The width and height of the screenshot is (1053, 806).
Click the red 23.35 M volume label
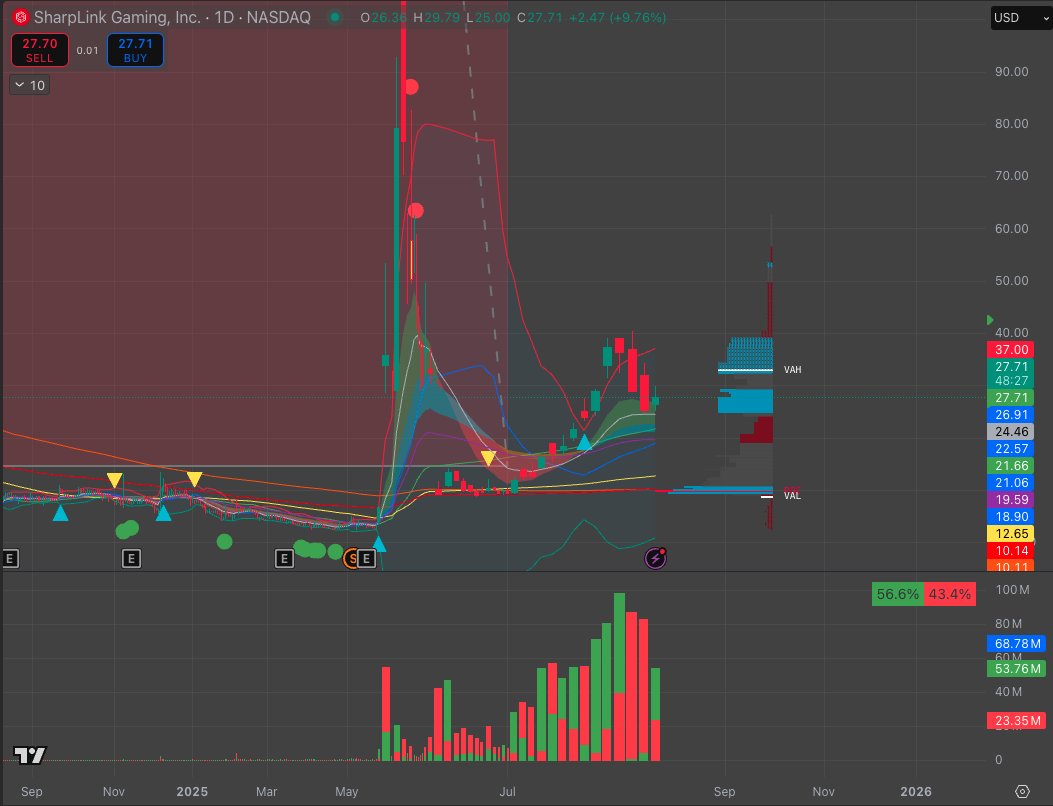coord(1016,721)
